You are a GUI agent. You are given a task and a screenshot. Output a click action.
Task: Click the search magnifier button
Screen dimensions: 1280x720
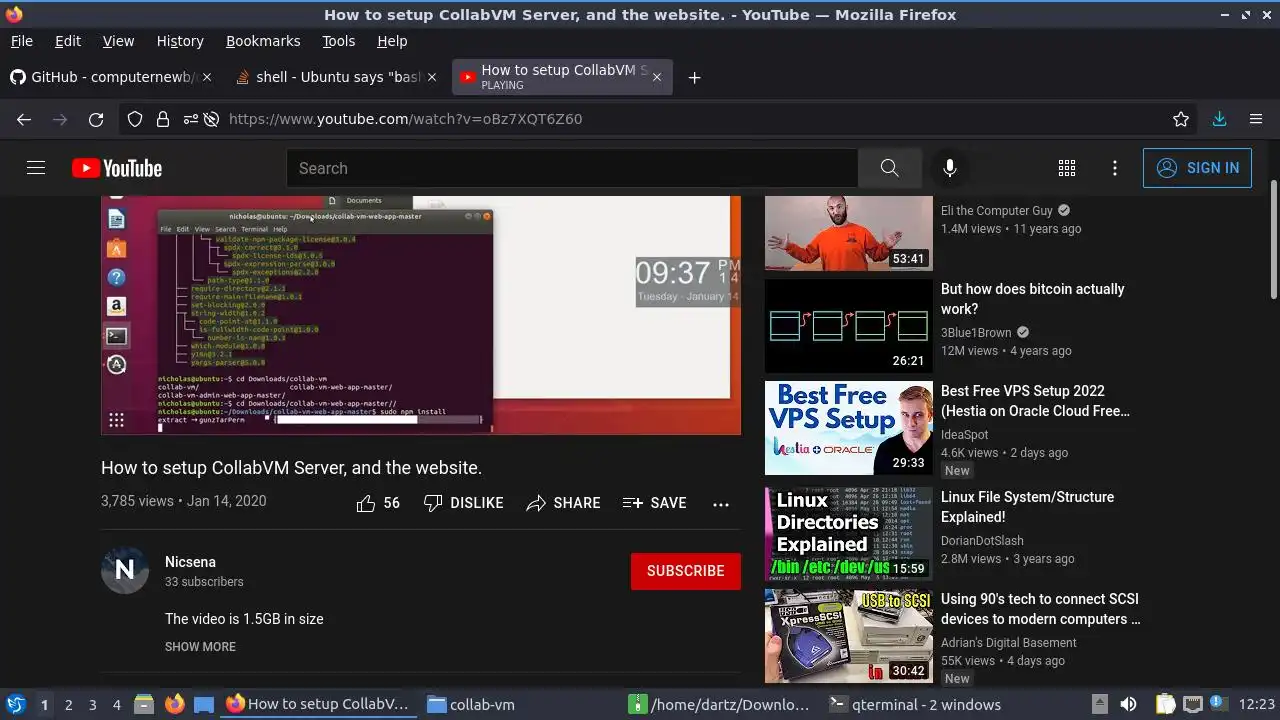click(x=889, y=168)
